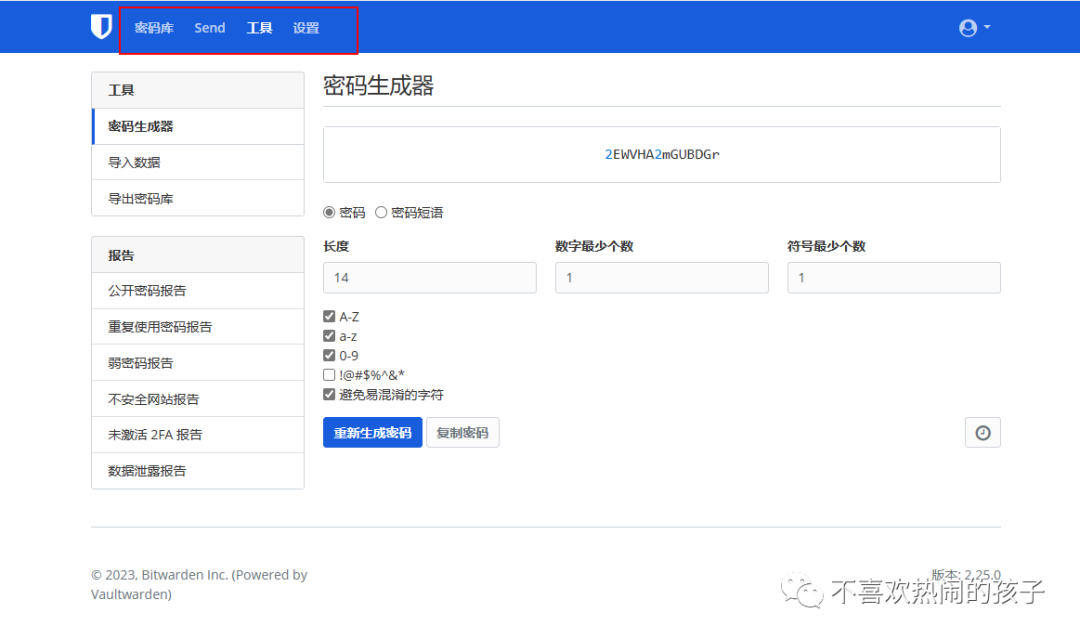This screenshot has height=639, width=1080.
Task: Select the 密码短语 radio button
Action: (381, 212)
